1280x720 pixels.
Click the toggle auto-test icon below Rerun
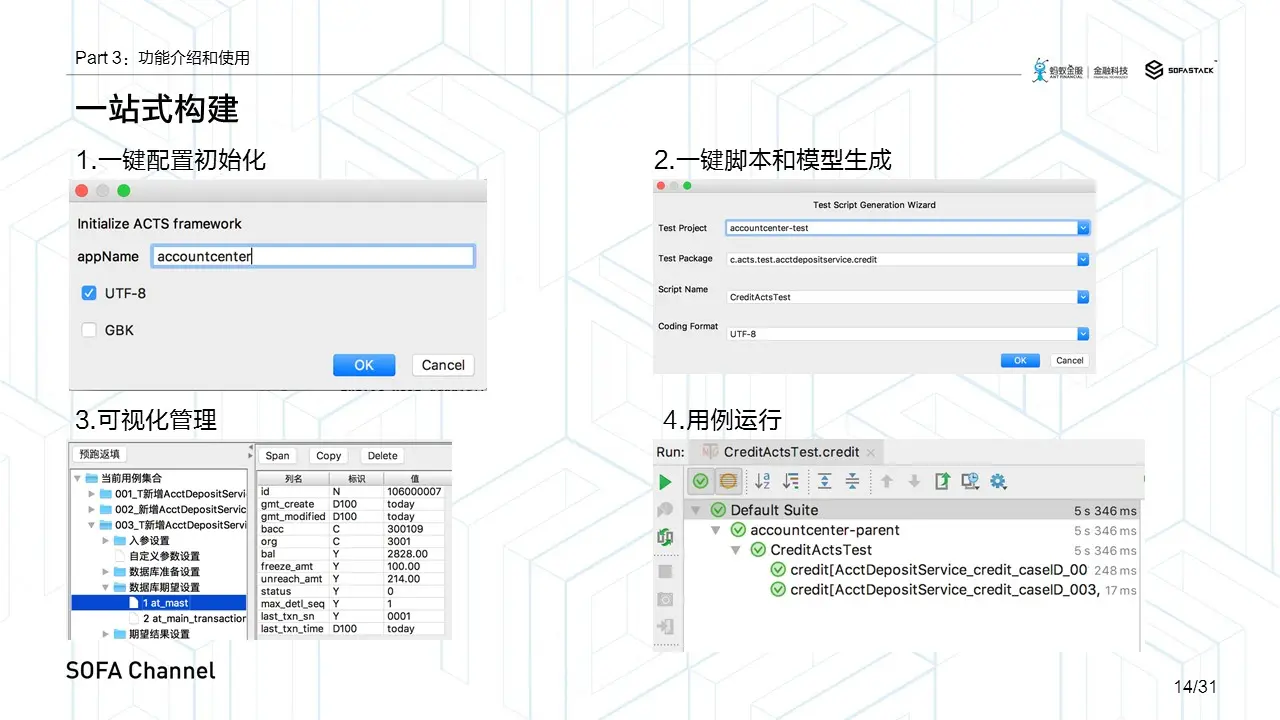665,538
